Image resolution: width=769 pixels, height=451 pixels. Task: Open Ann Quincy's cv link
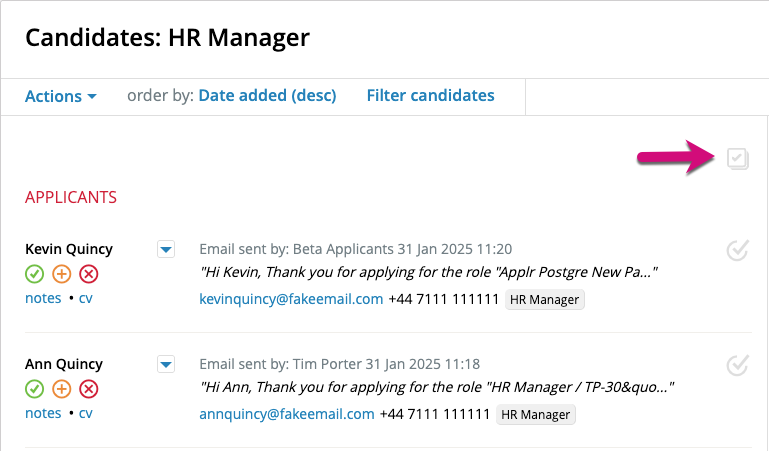(x=86, y=413)
